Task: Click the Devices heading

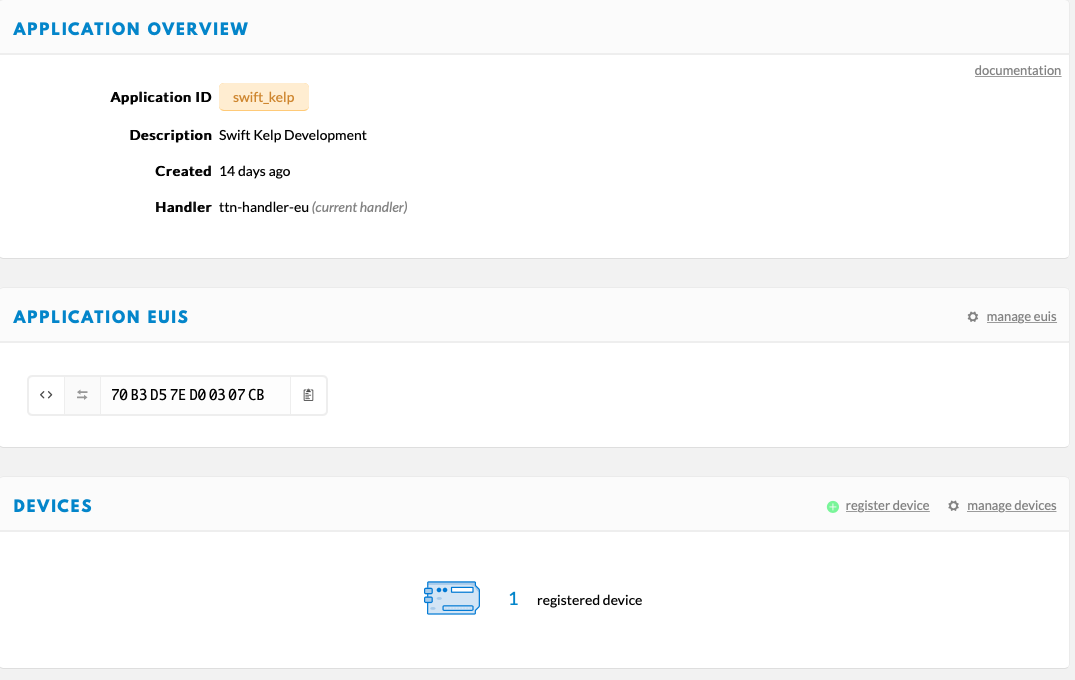Action: (x=53, y=506)
